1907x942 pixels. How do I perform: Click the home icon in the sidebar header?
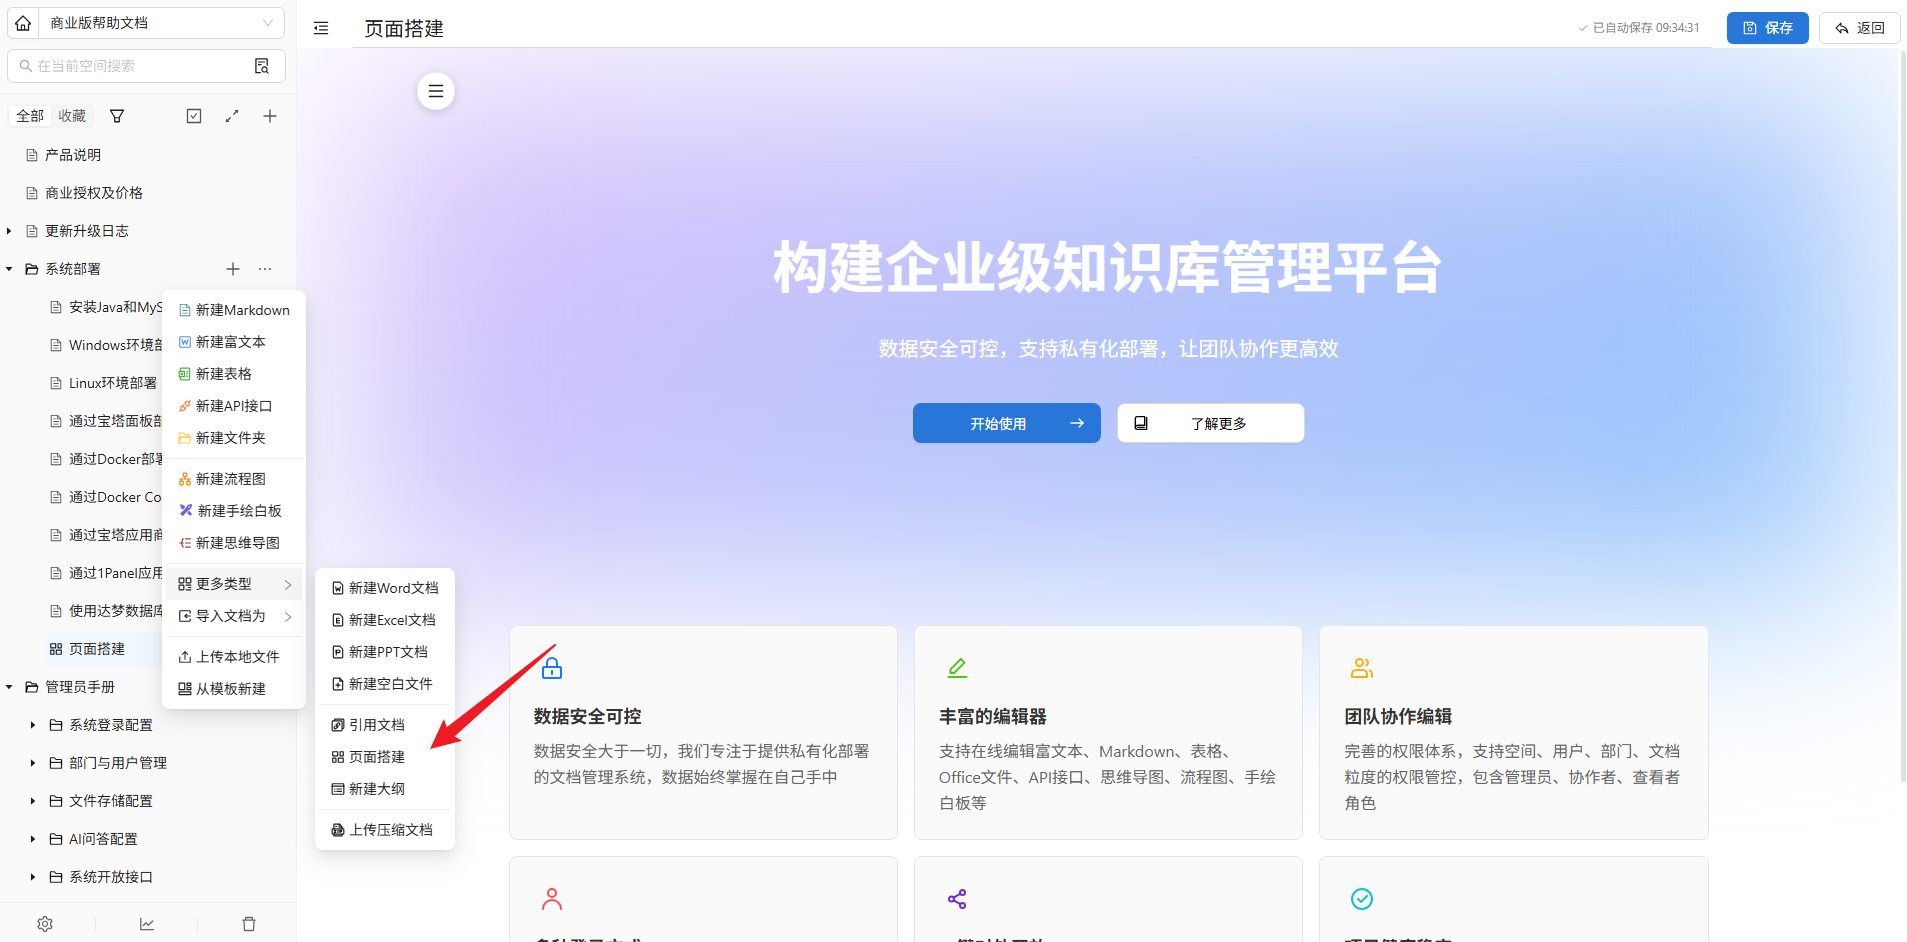click(23, 22)
